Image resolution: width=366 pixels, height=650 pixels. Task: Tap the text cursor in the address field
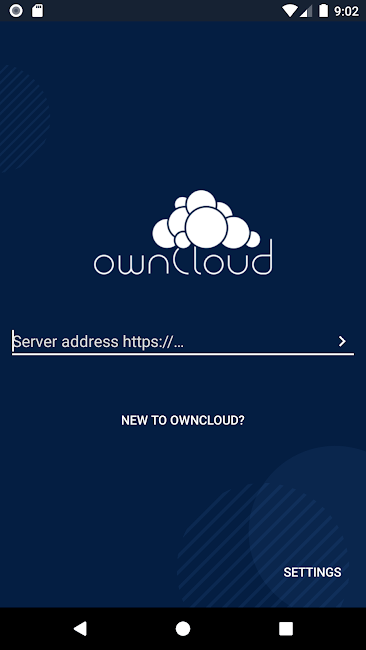[x=13, y=341]
